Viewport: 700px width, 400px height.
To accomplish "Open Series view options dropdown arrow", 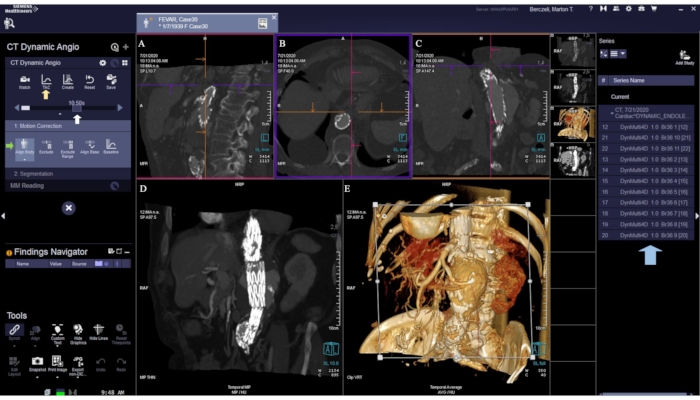I will tap(623, 54).
